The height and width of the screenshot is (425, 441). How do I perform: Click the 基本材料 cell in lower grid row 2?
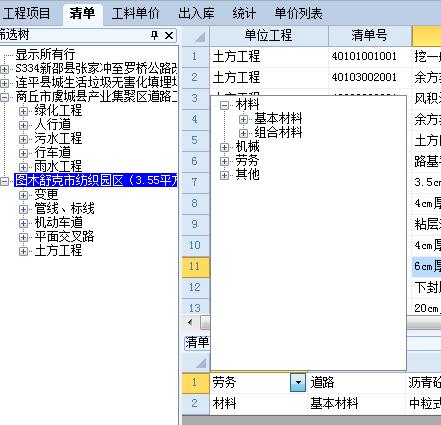[356, 403]
